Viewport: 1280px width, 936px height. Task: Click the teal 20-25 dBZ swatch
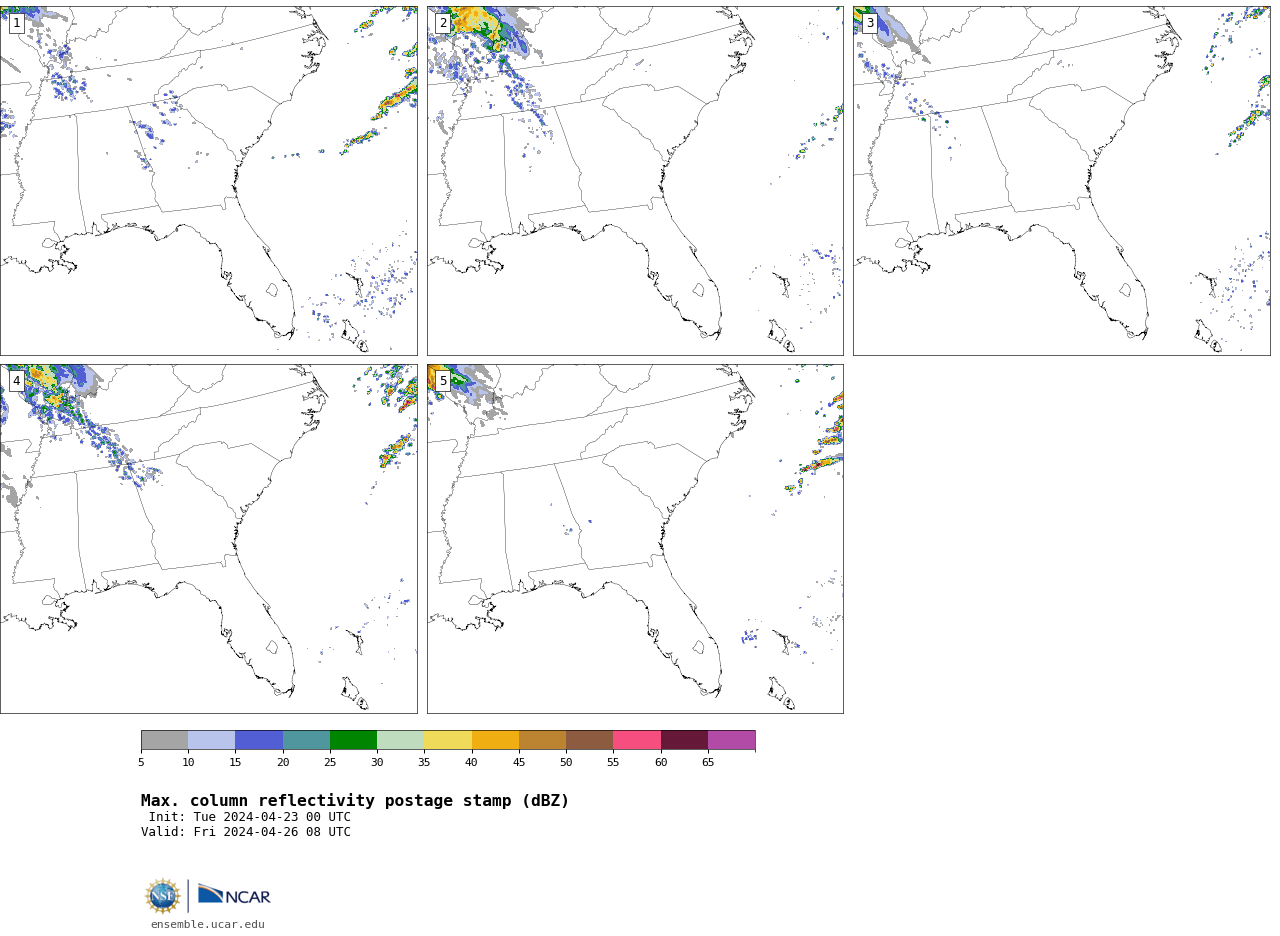tap(306, 740)
